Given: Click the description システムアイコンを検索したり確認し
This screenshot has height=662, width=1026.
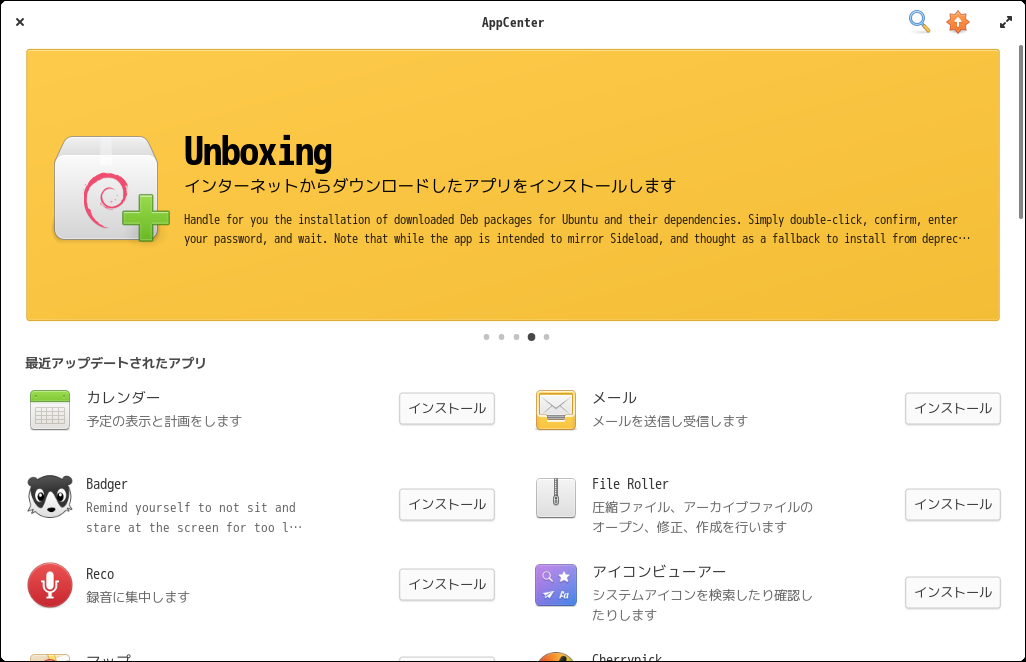Looking at the screenshot, I should [702, 605].
